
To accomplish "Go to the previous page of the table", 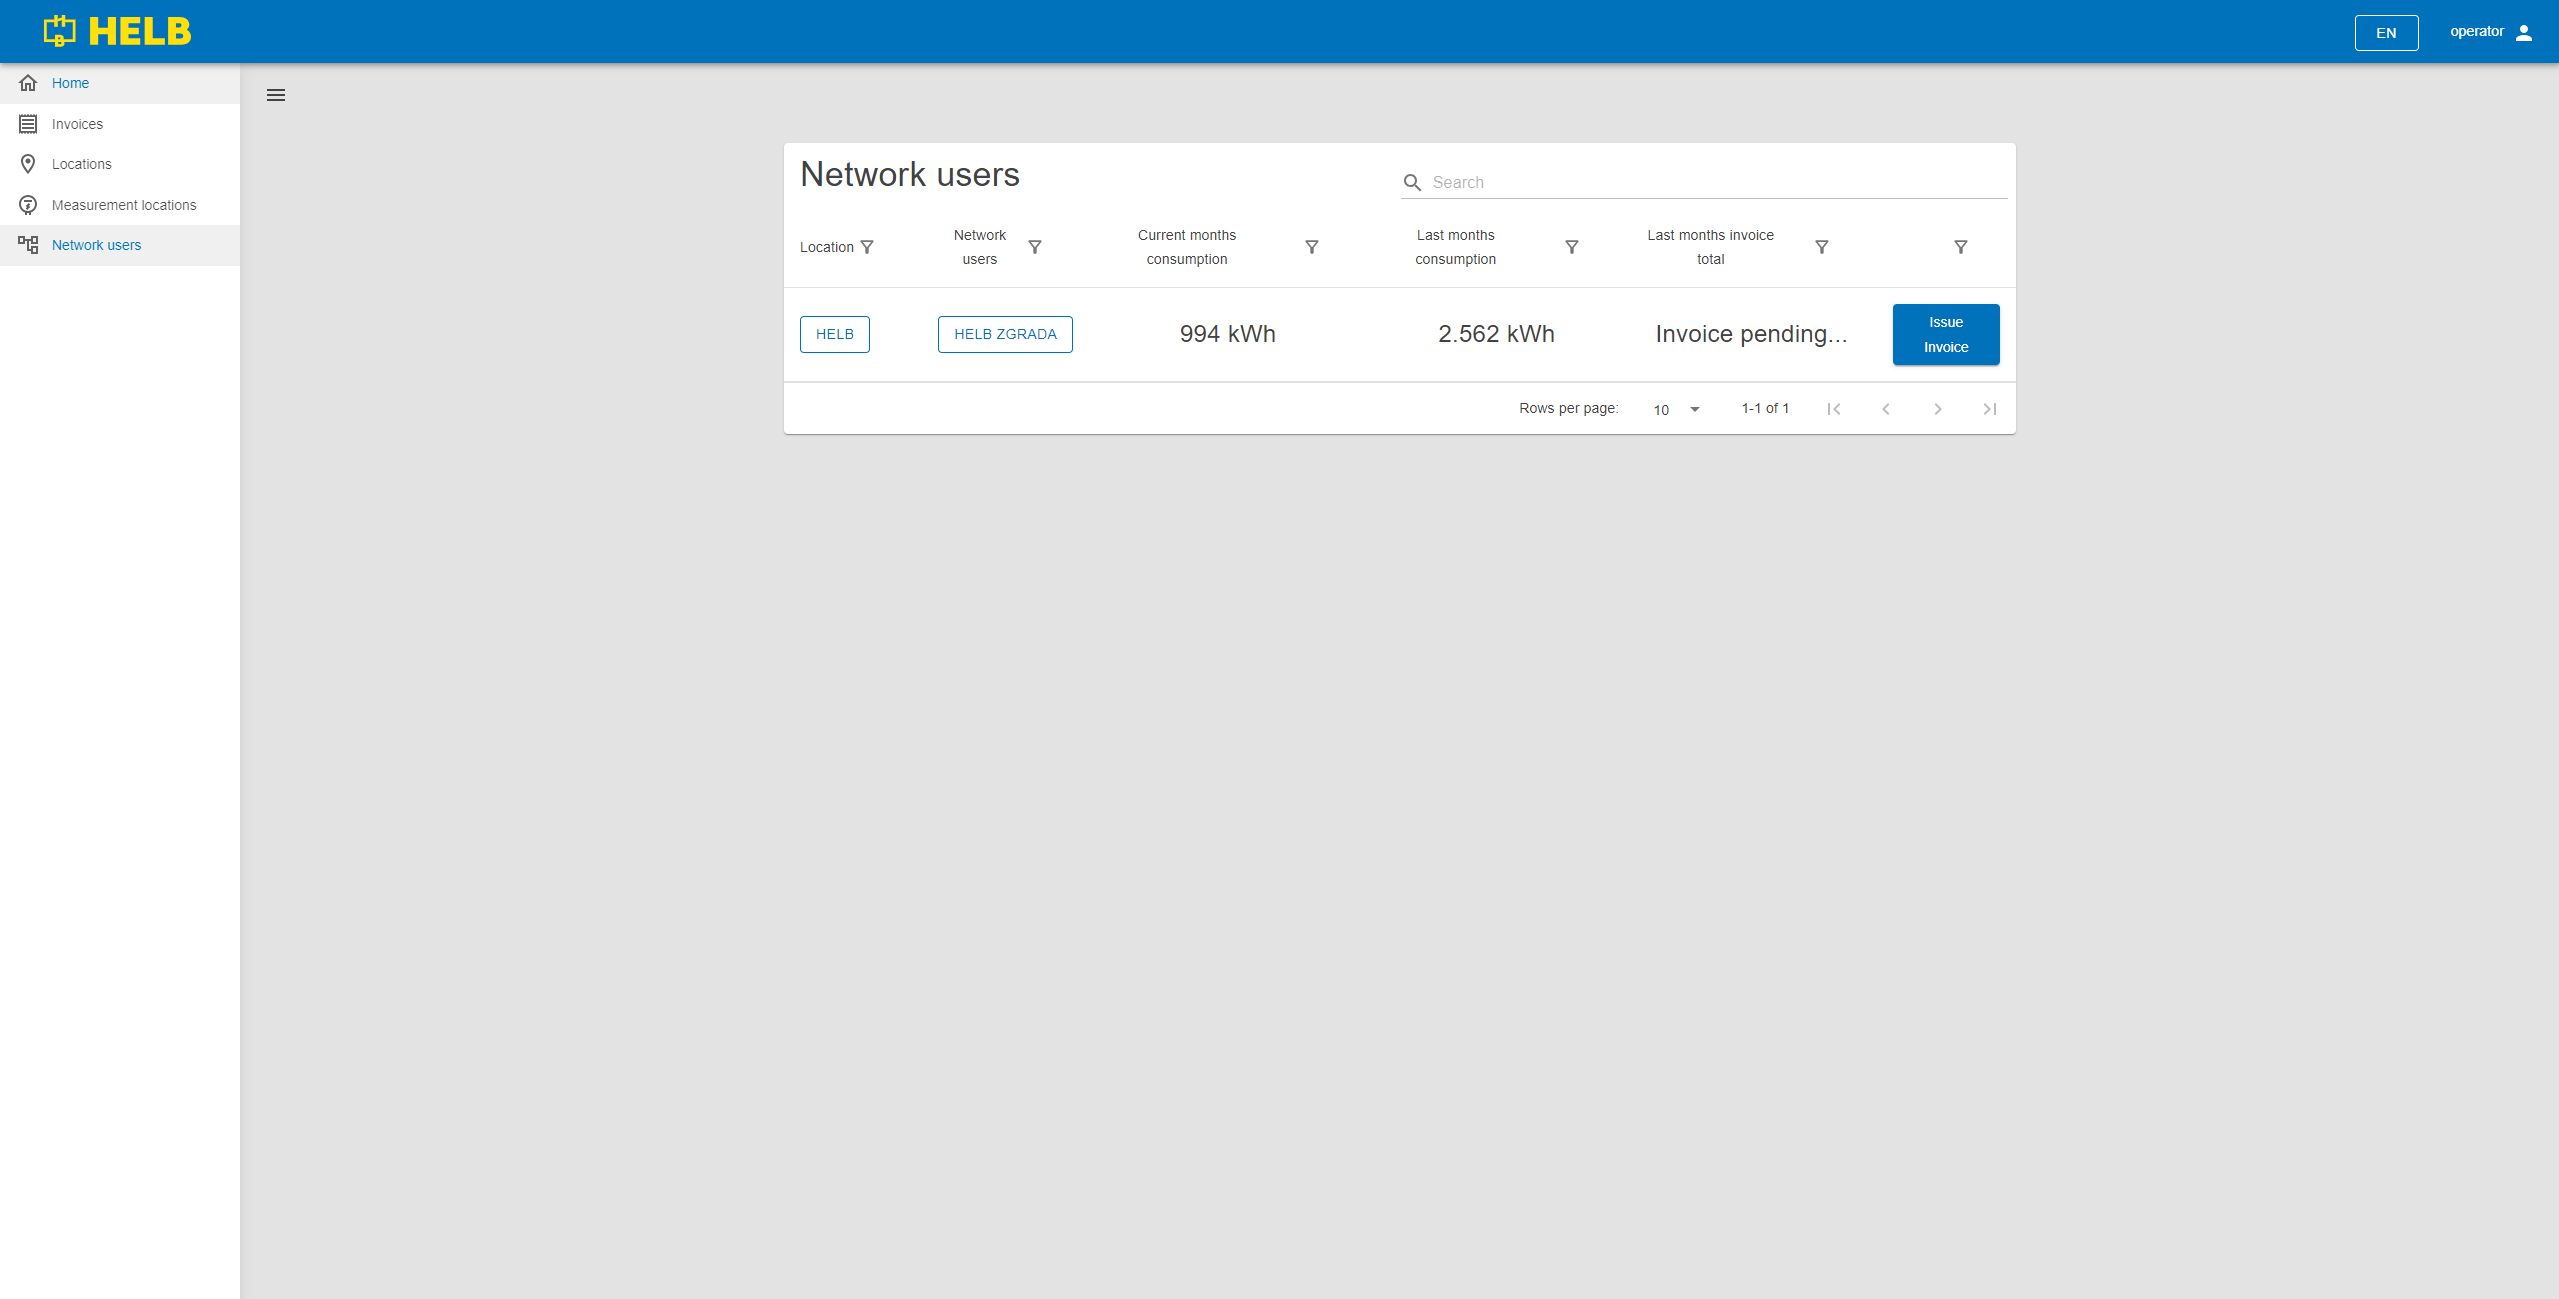I will [x=1886, y=409].
